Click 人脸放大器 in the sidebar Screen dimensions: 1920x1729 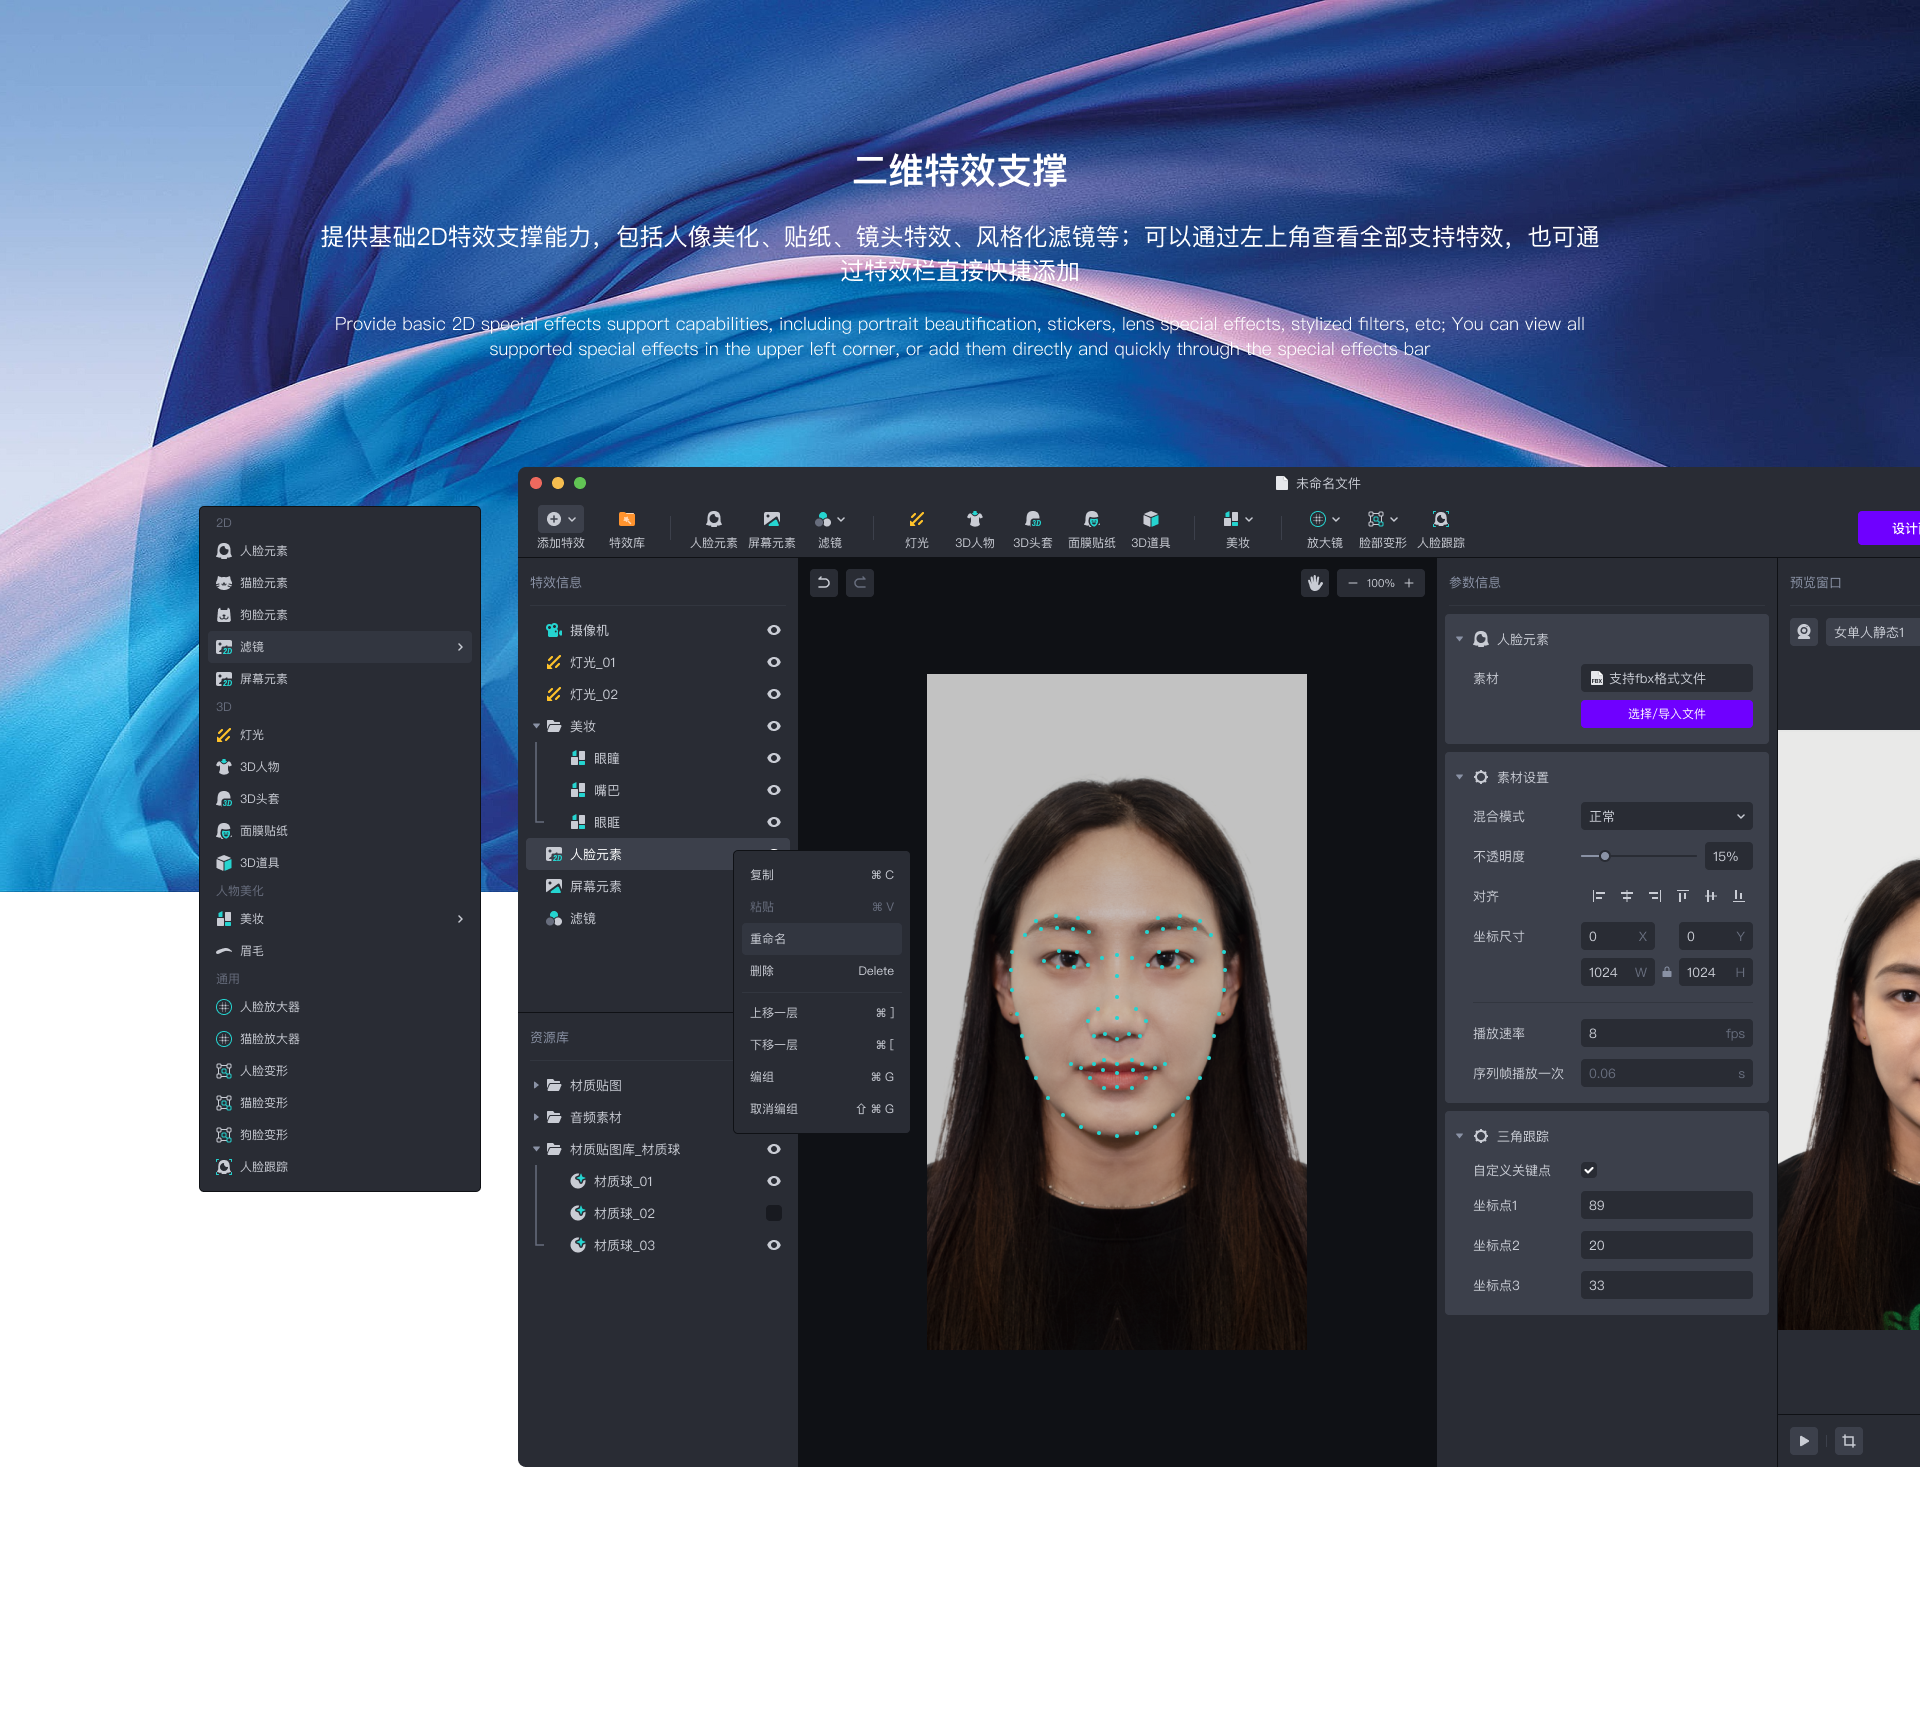click(270, 1006)
